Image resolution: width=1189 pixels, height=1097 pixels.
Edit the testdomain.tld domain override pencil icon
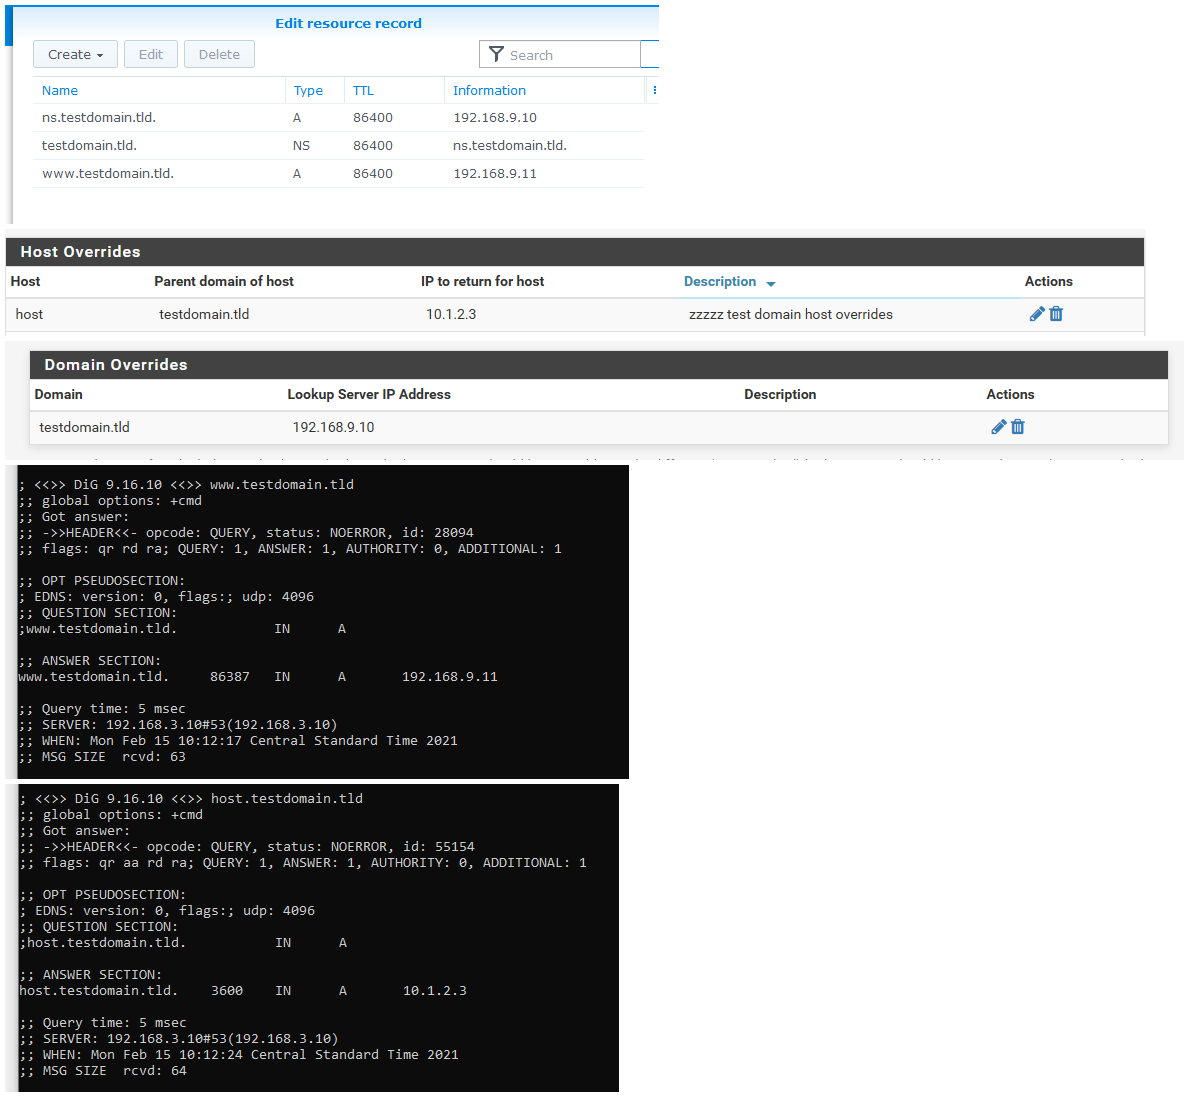pos(999,427)
